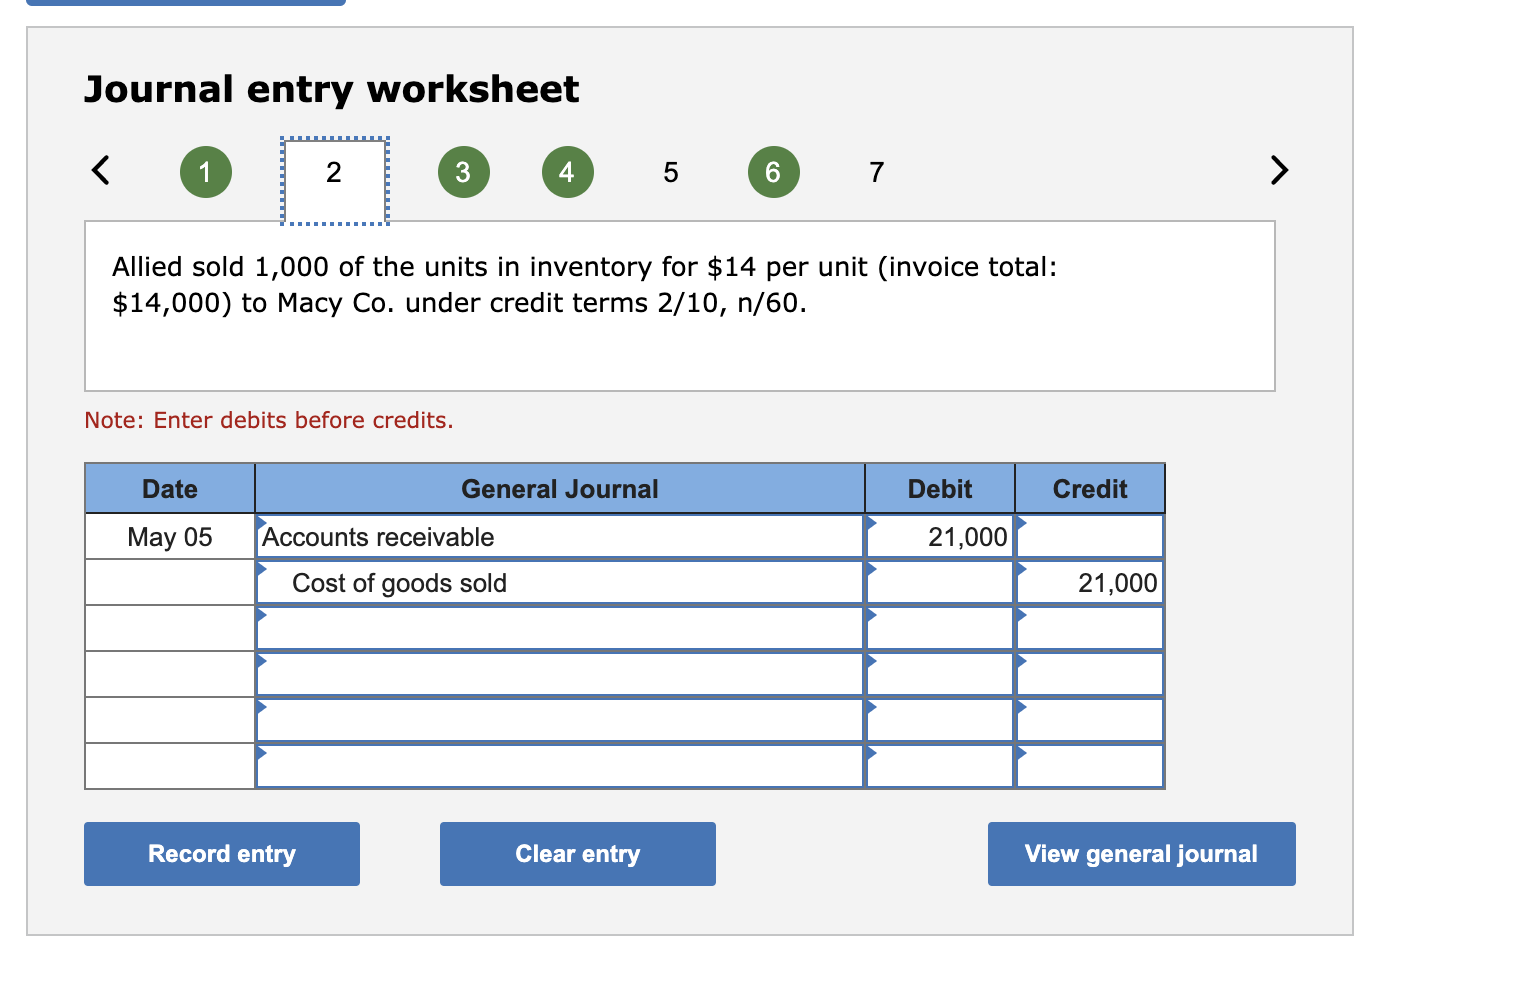The width and height of the screenshot is (1524, 1006).
Task: Open account dropdown for Cost of goods sold row
Action: [560, 583]
